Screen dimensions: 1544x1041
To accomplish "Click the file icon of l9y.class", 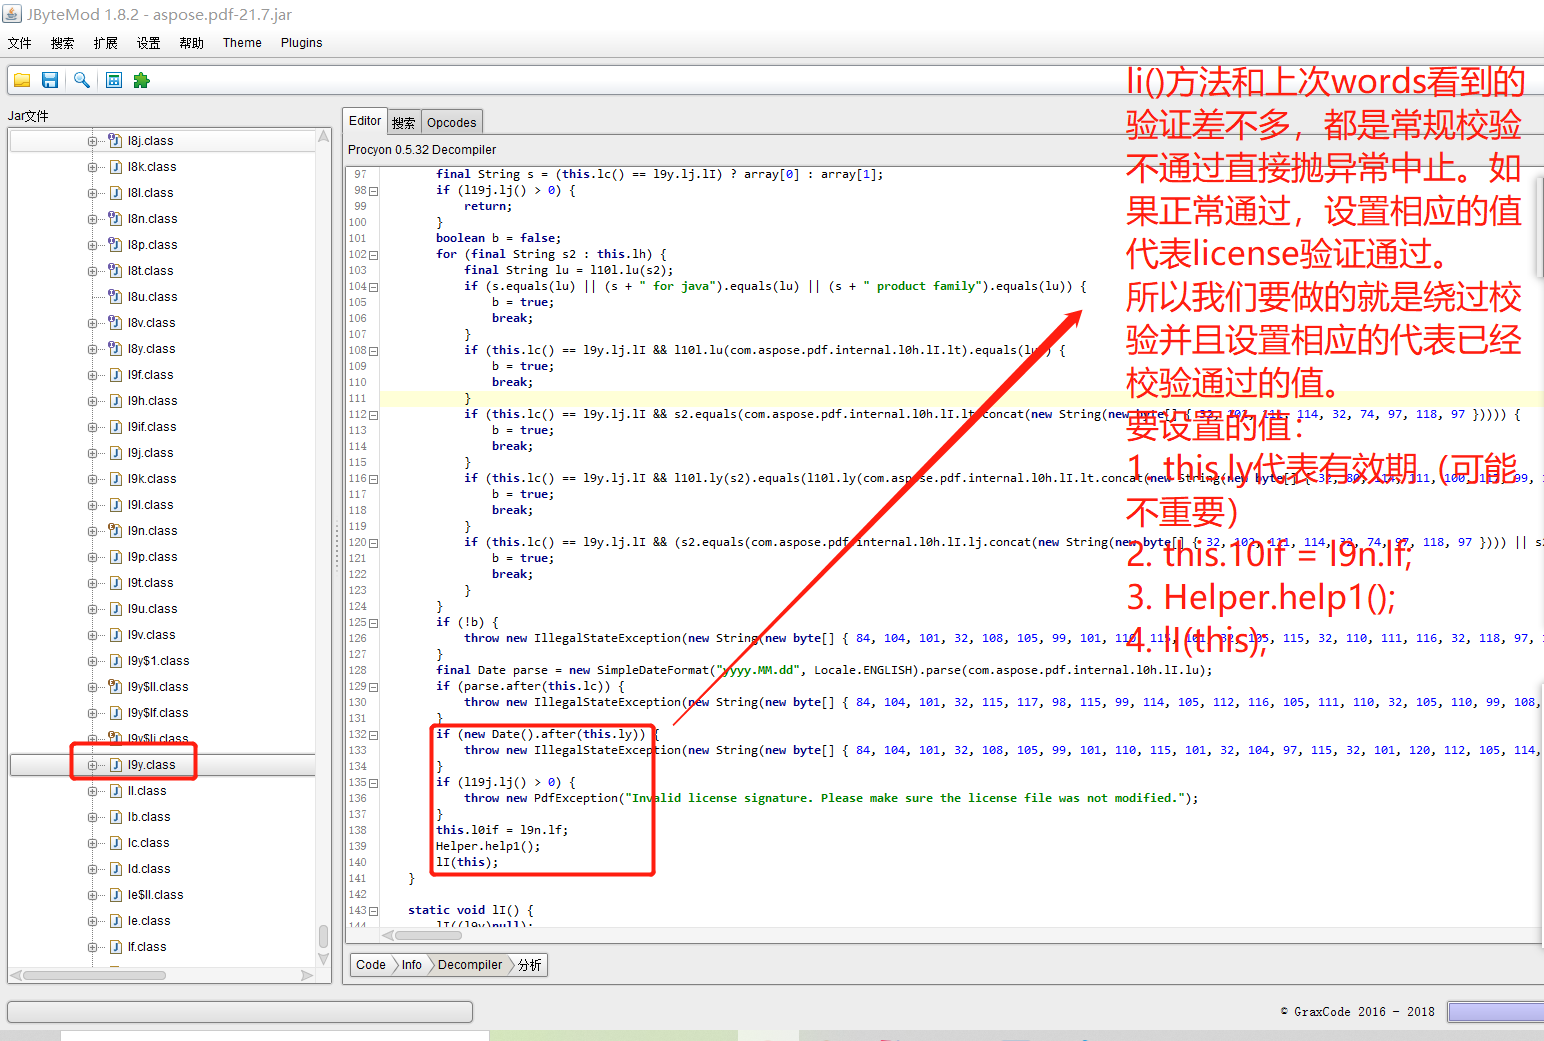I will click(x=116, y=765).
